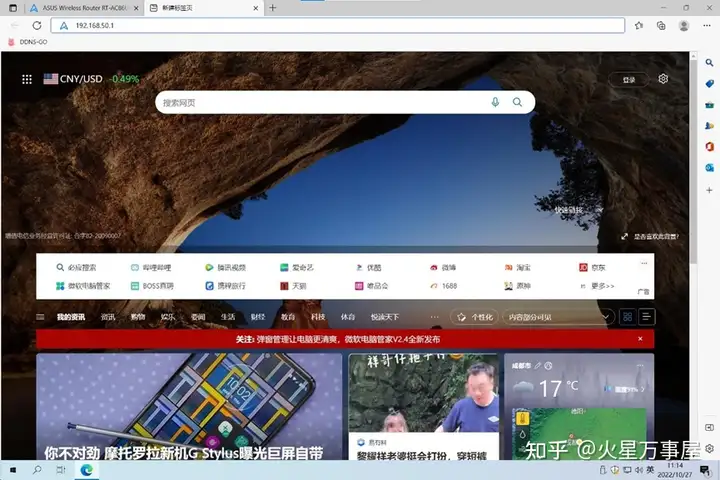
Task: Open Edge Settings and more menu
Action: tap(707, 26)
